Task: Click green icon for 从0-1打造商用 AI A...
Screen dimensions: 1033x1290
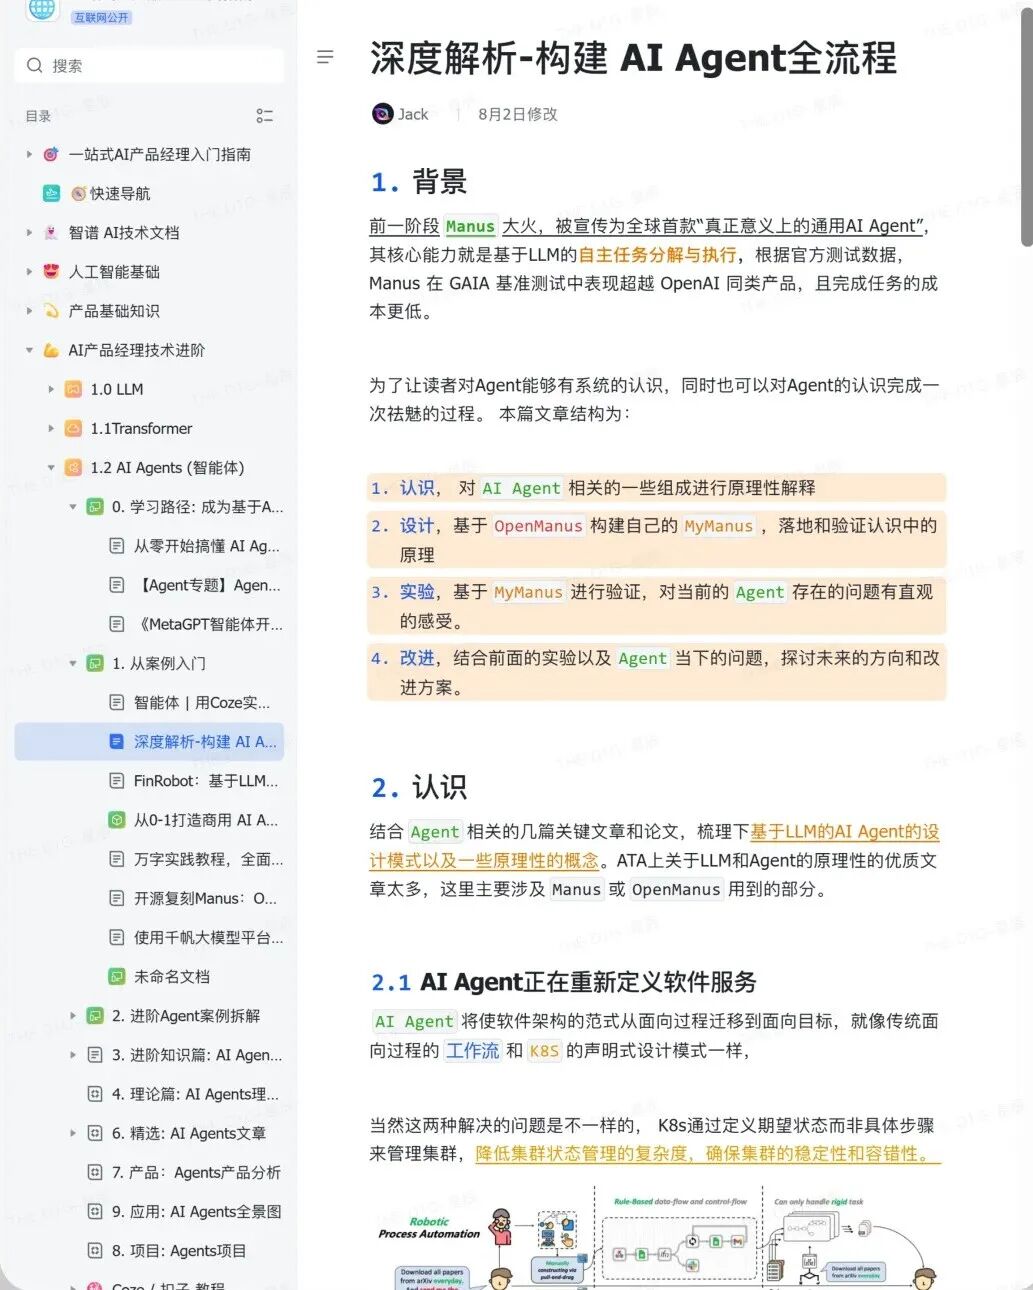Action: coord(117,820)
